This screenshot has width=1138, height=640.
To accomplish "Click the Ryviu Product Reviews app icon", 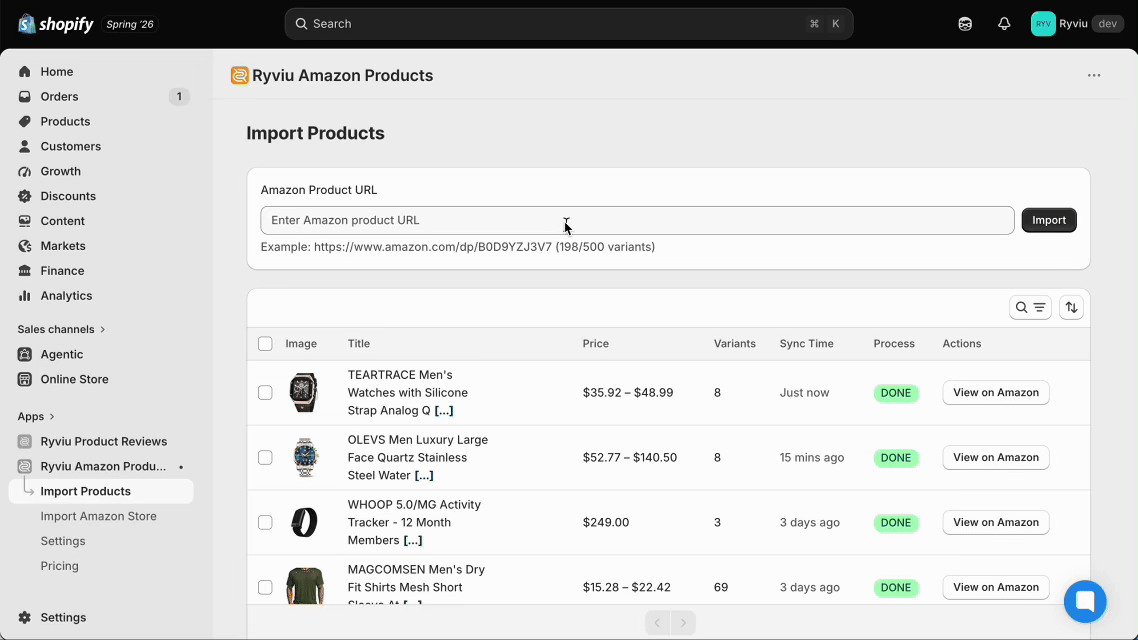I will point(25,441).
